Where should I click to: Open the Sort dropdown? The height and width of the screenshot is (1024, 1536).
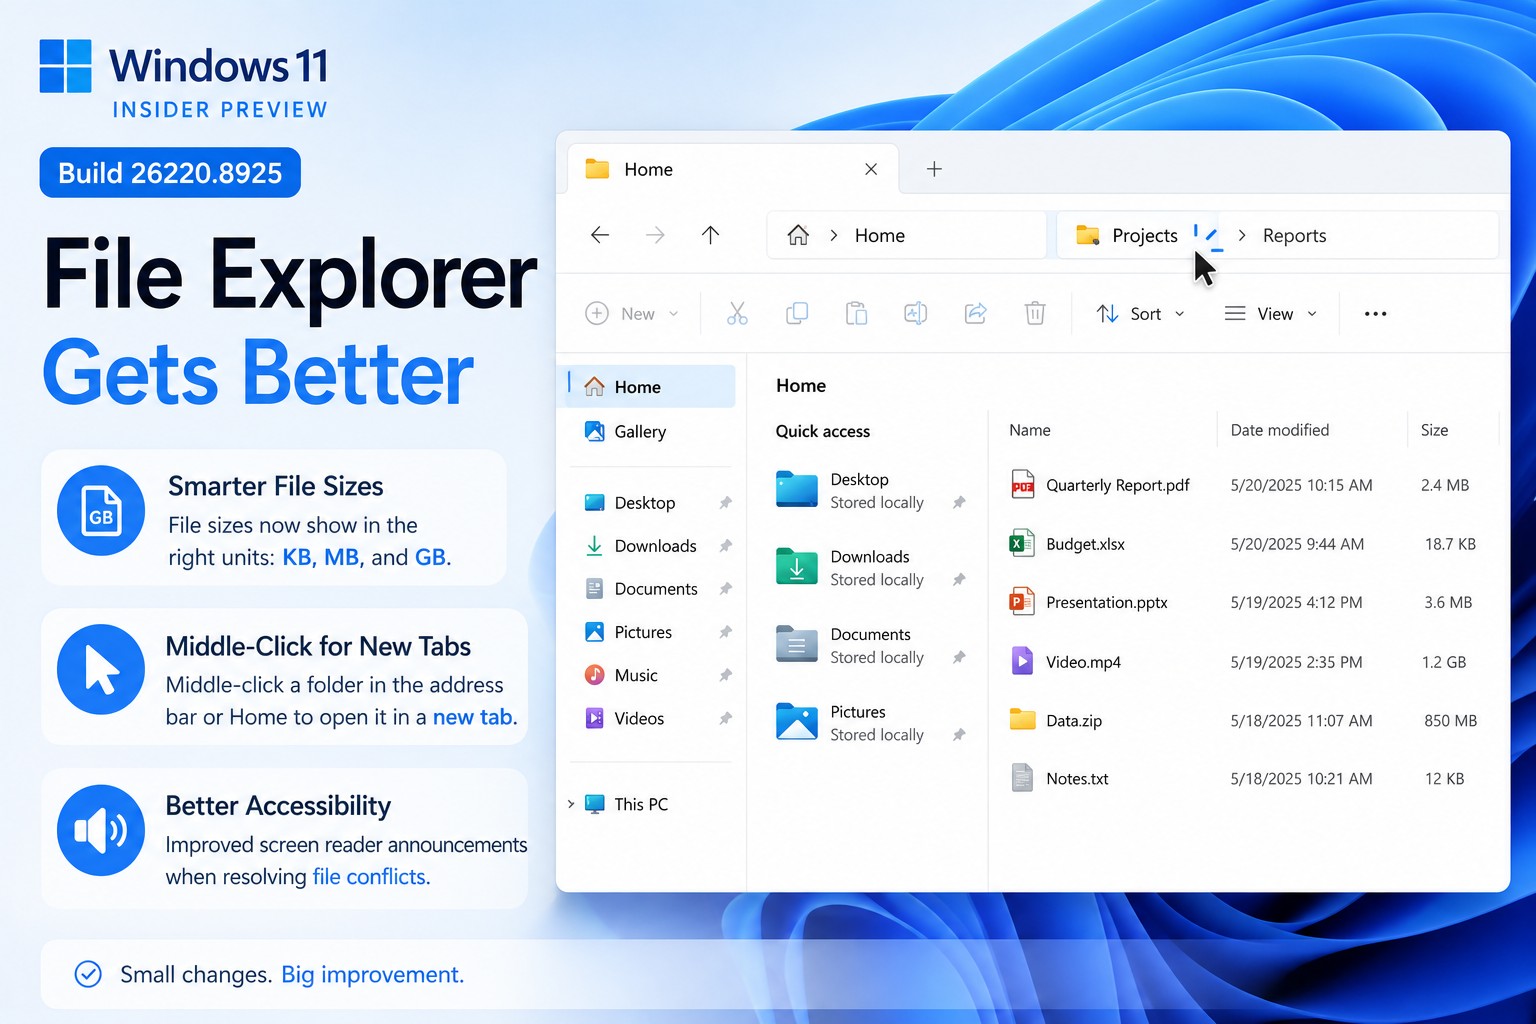click(1140, 314)
